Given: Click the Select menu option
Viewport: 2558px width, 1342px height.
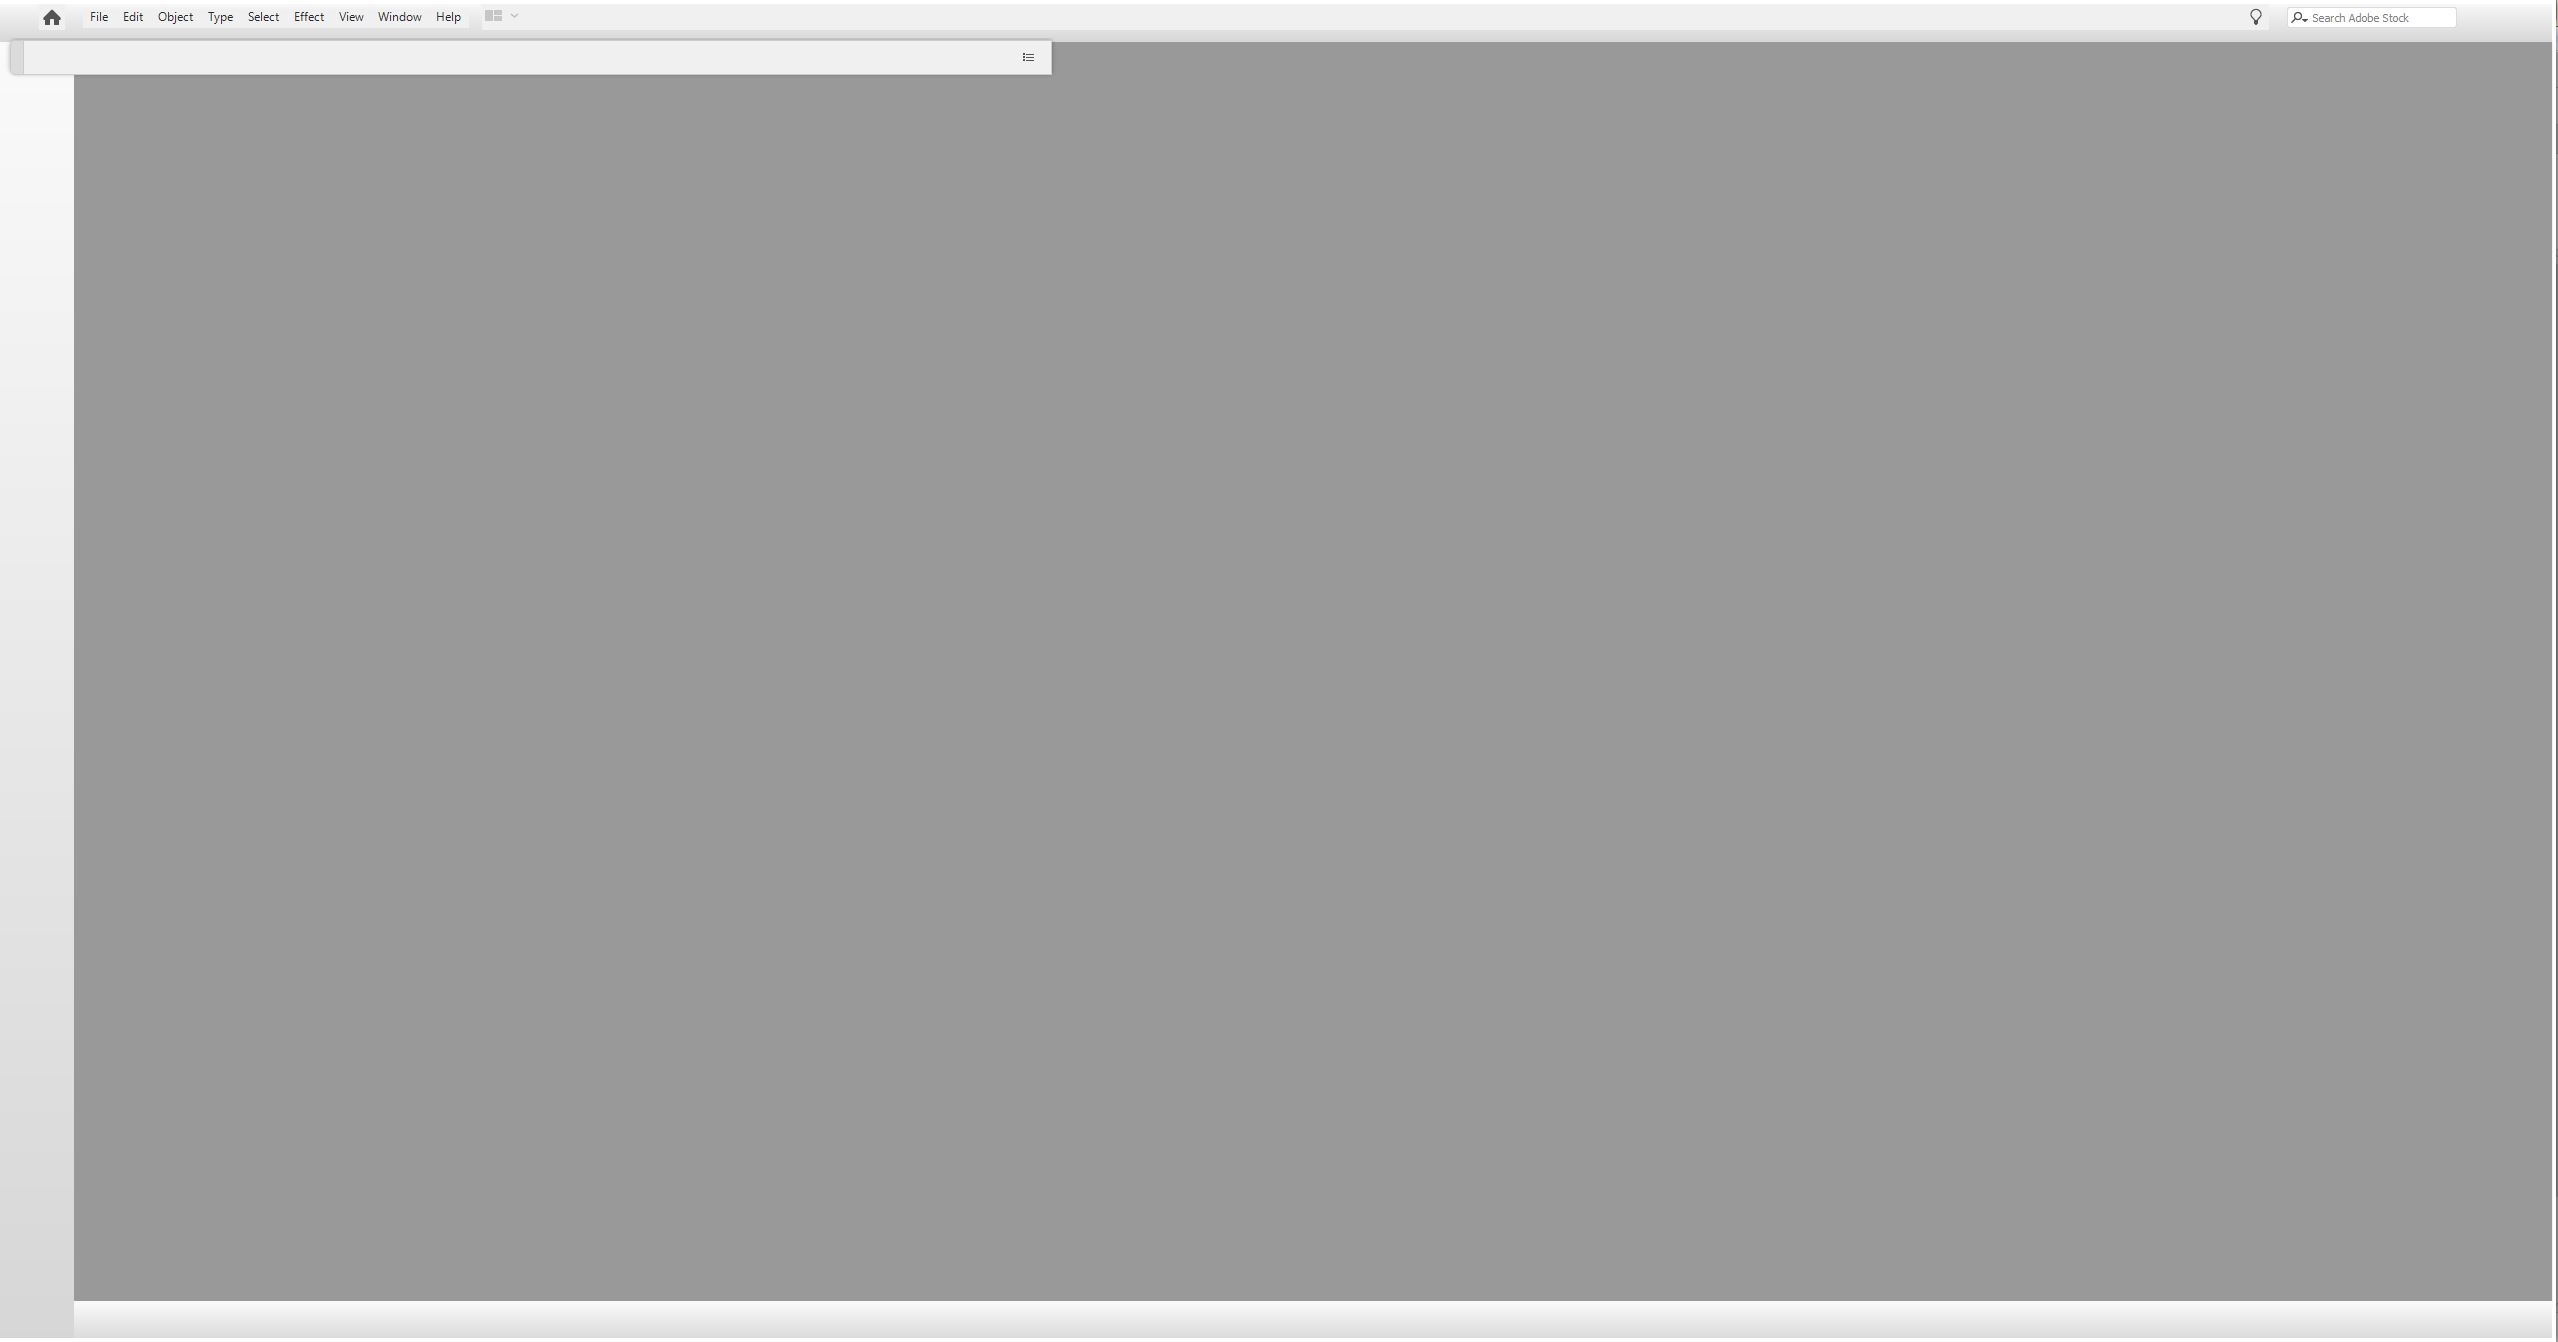Looking at the screenshot, I should pos(262,17).
